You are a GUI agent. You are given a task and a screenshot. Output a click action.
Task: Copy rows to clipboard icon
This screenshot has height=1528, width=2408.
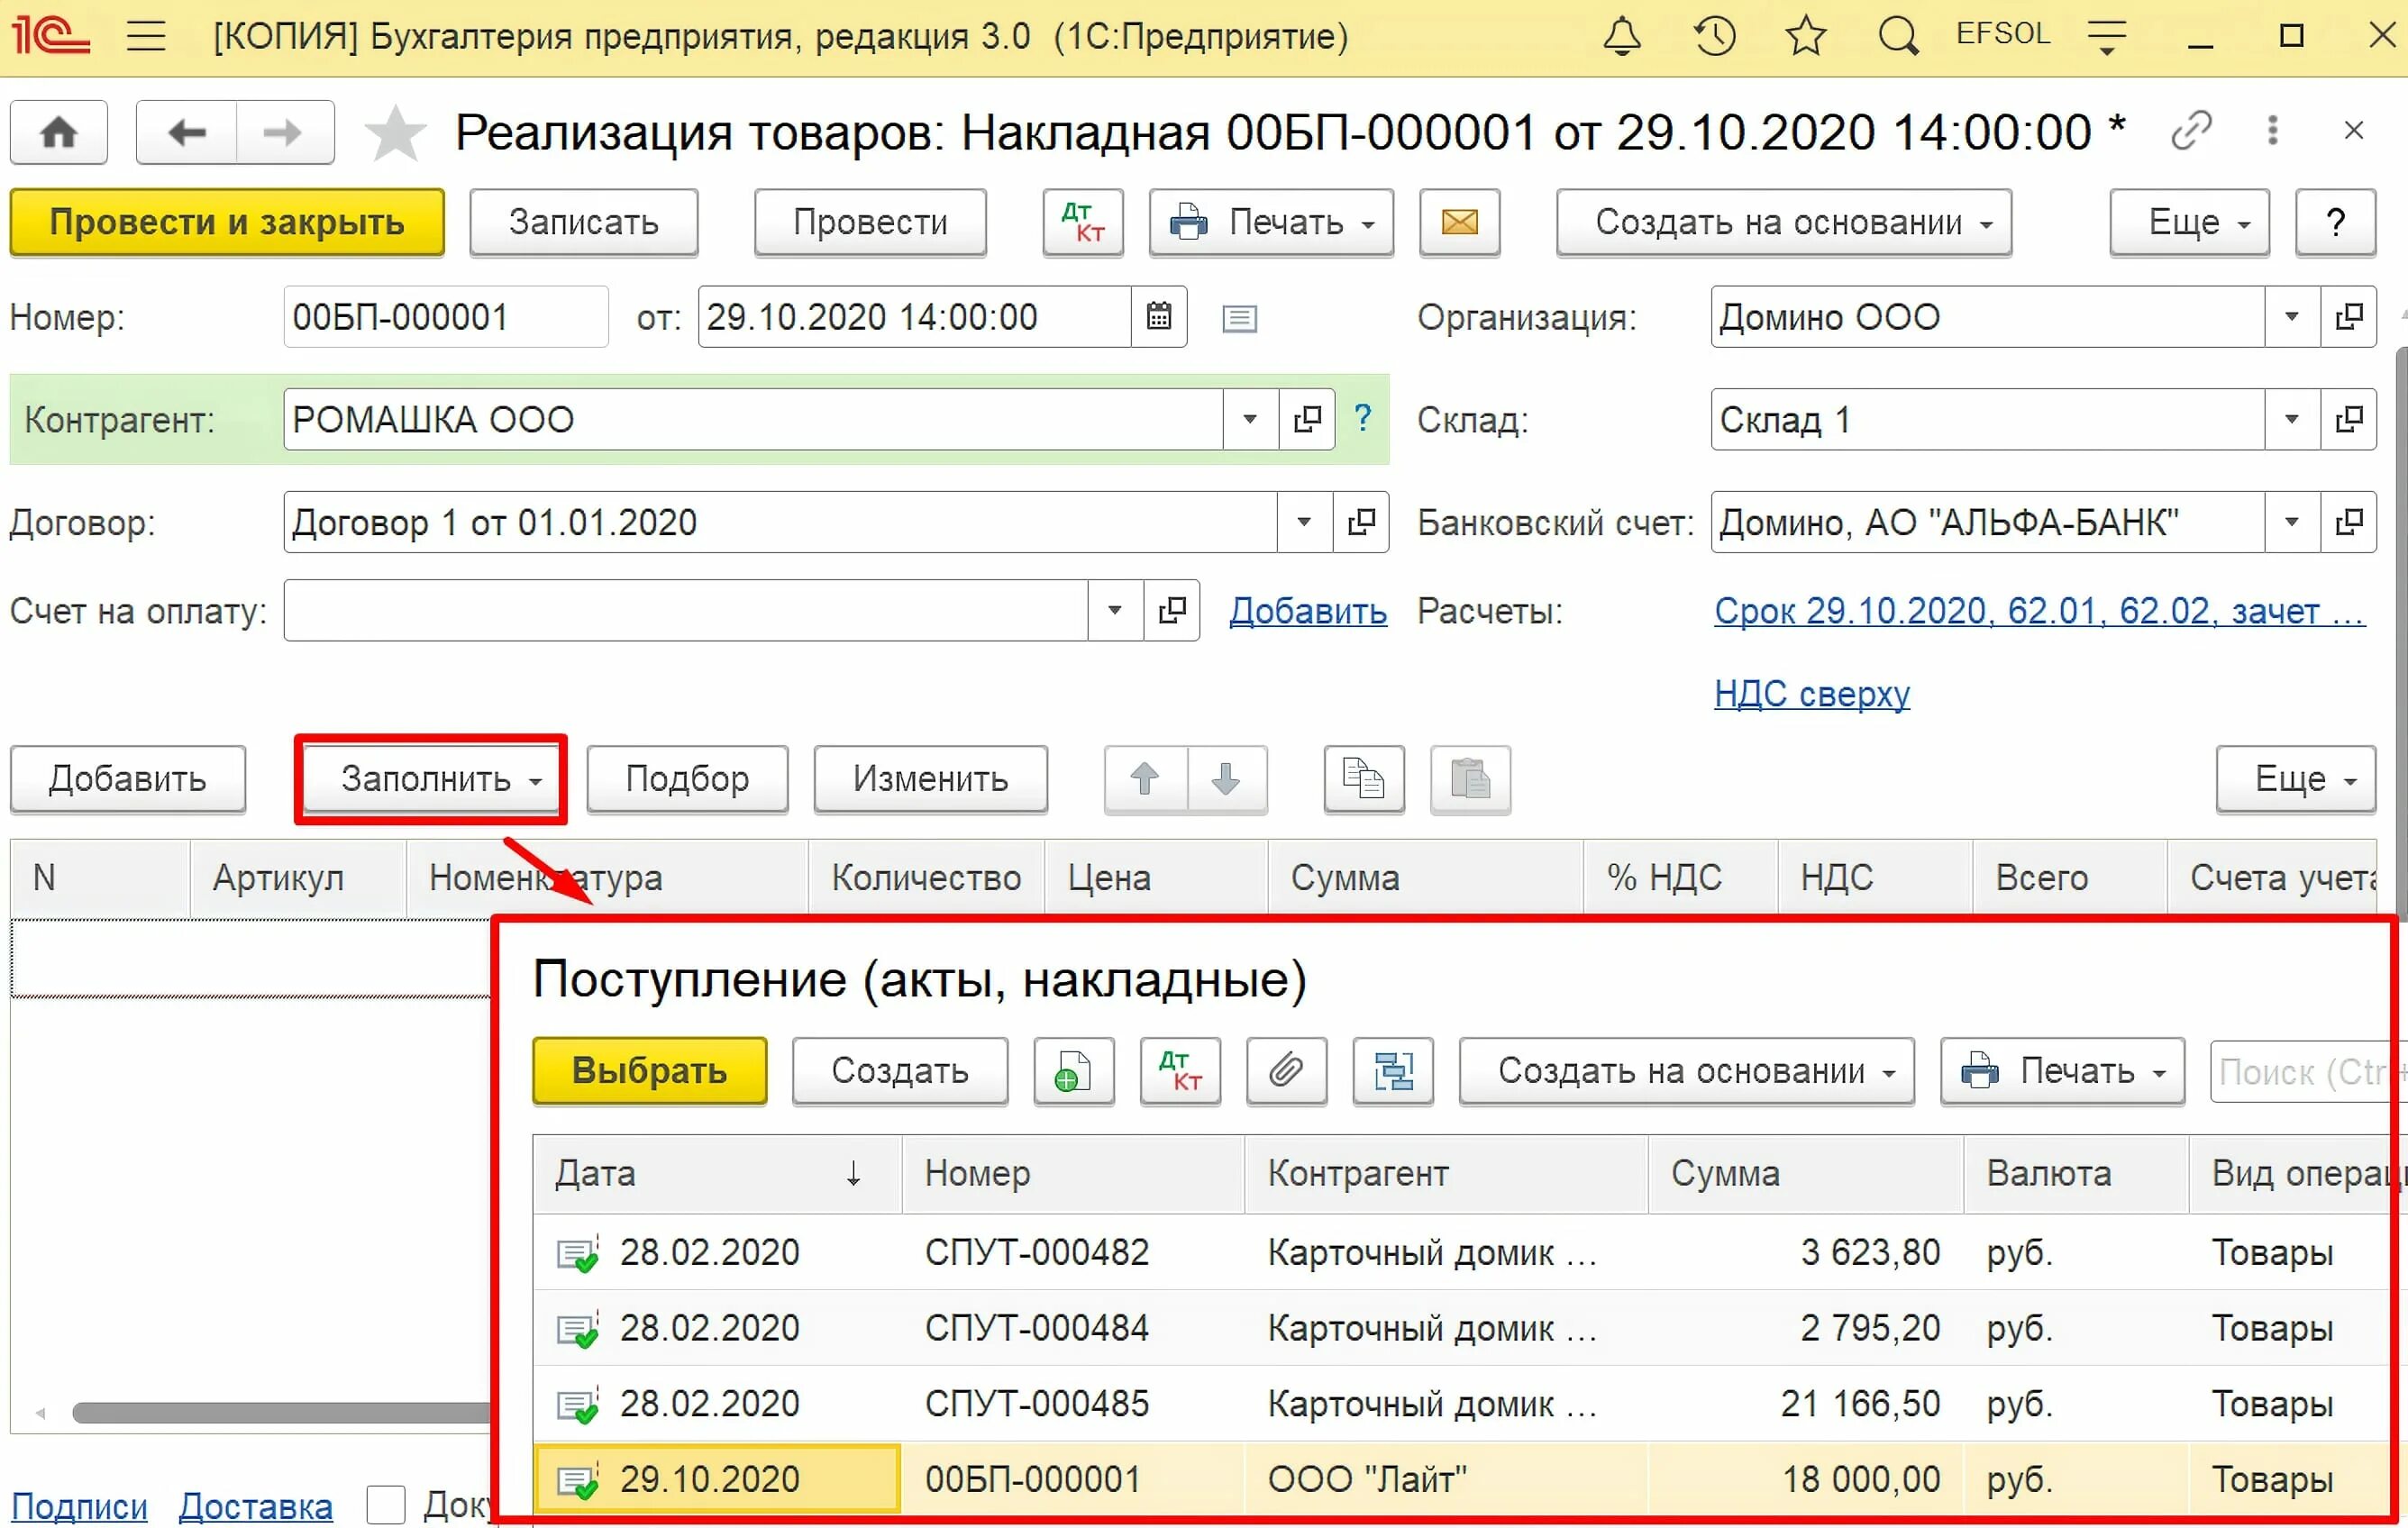(1364, 779)
